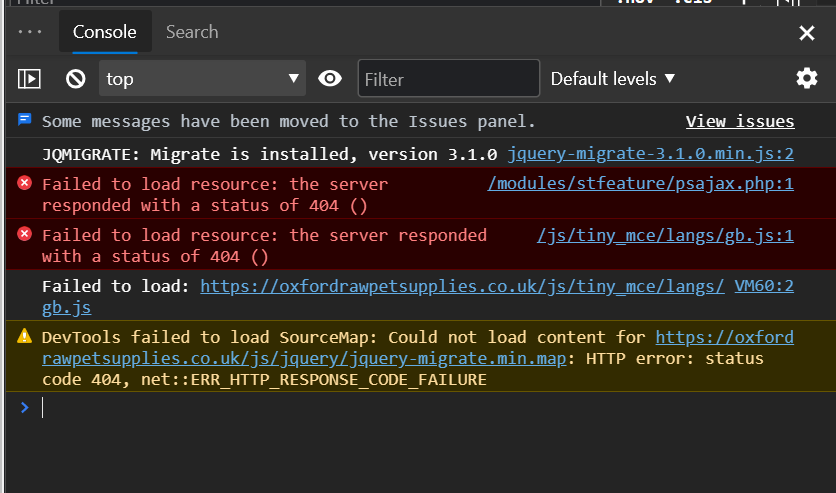Open the 'top' JavaScript context dropdown
This screenshot has height=493, width=836.
(202, 78)
